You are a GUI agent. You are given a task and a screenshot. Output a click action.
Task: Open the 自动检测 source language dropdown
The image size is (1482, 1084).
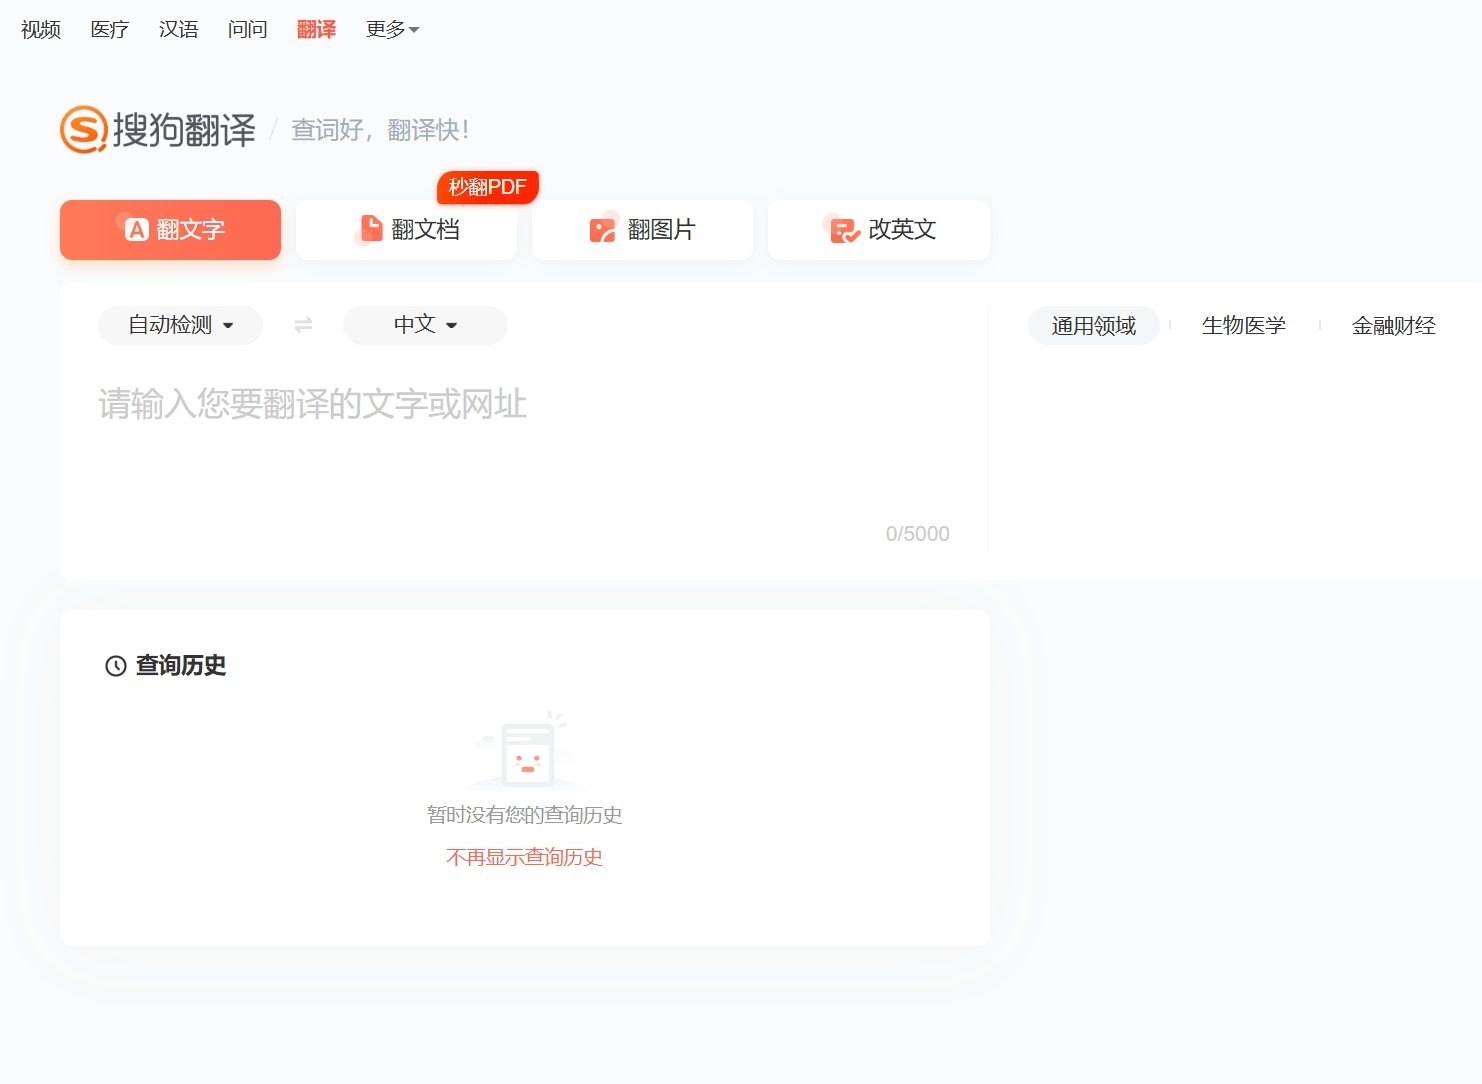point(179,325)
